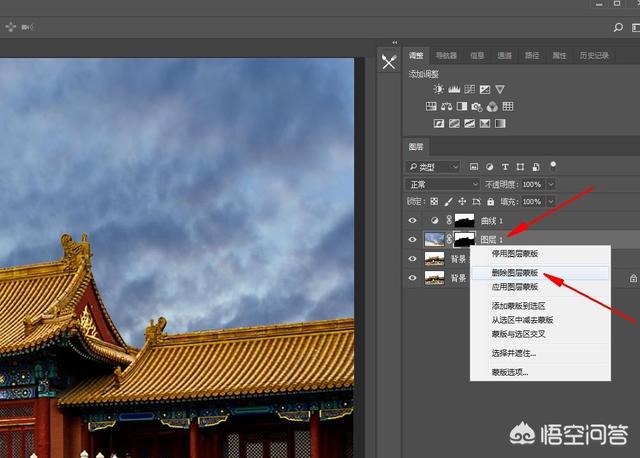Lock all layer attributes (padlock)

(x=491, y=202)
